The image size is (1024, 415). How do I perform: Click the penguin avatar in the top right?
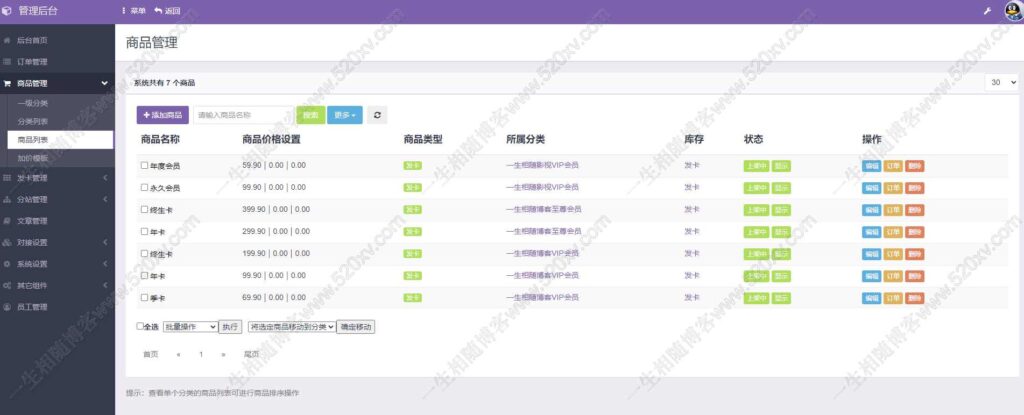(x=1013, y=11)
